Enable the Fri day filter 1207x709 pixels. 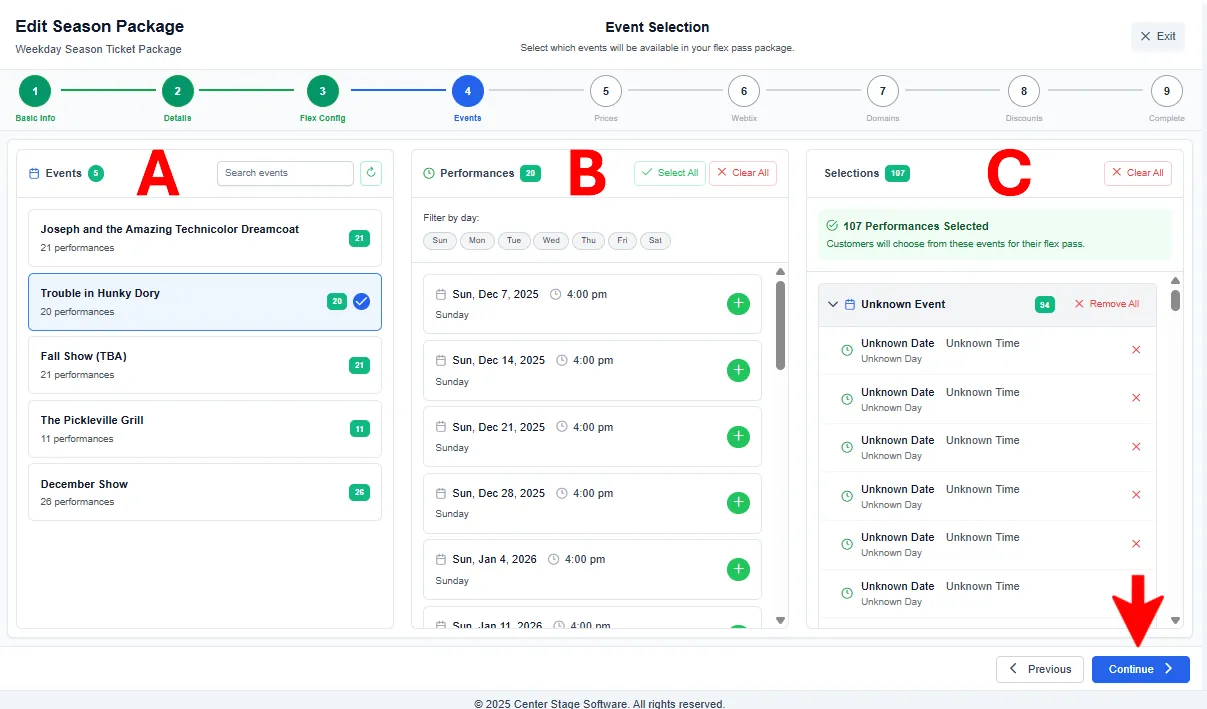pyautogui.click(x=622, y=241)
